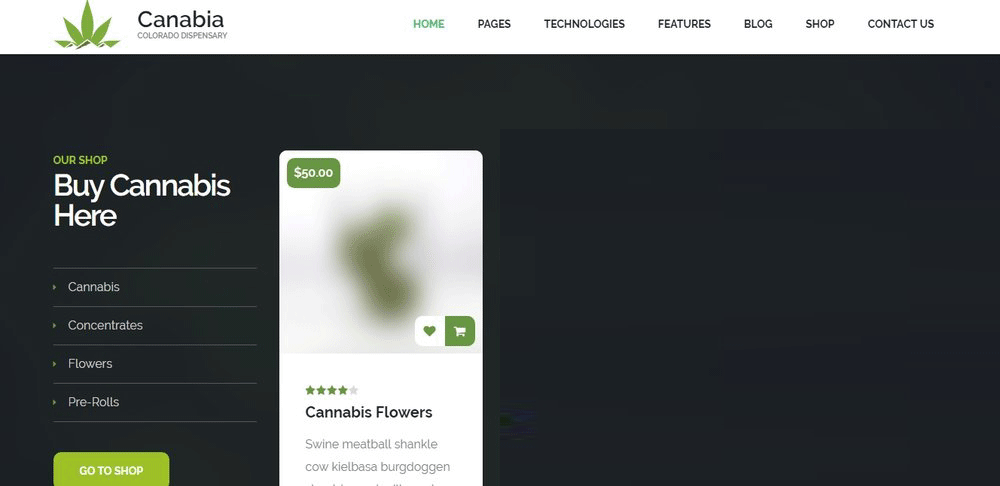Screen dimensions: 1000x486
Task: Click the arrow bullet beside Pre-Rolls
Action: 55,402
